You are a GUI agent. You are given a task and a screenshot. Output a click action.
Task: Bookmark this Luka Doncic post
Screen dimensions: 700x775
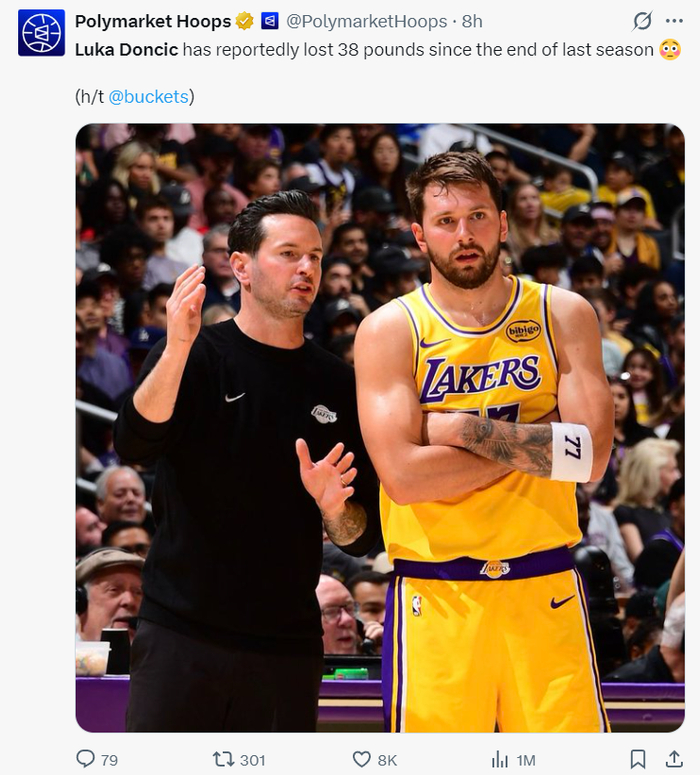pyautogui.click(x=637, y=759)
